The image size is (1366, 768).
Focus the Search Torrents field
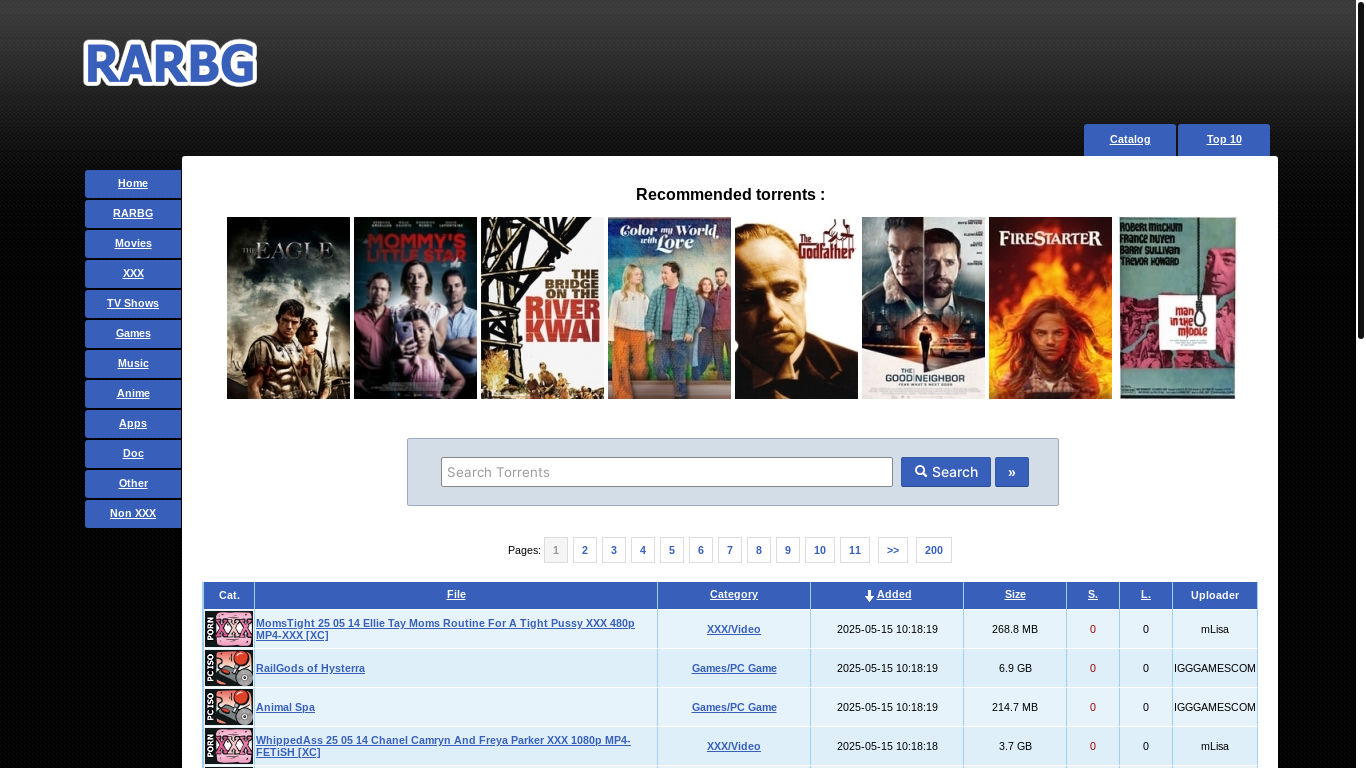pyautogui.click(x=667, y=472)
